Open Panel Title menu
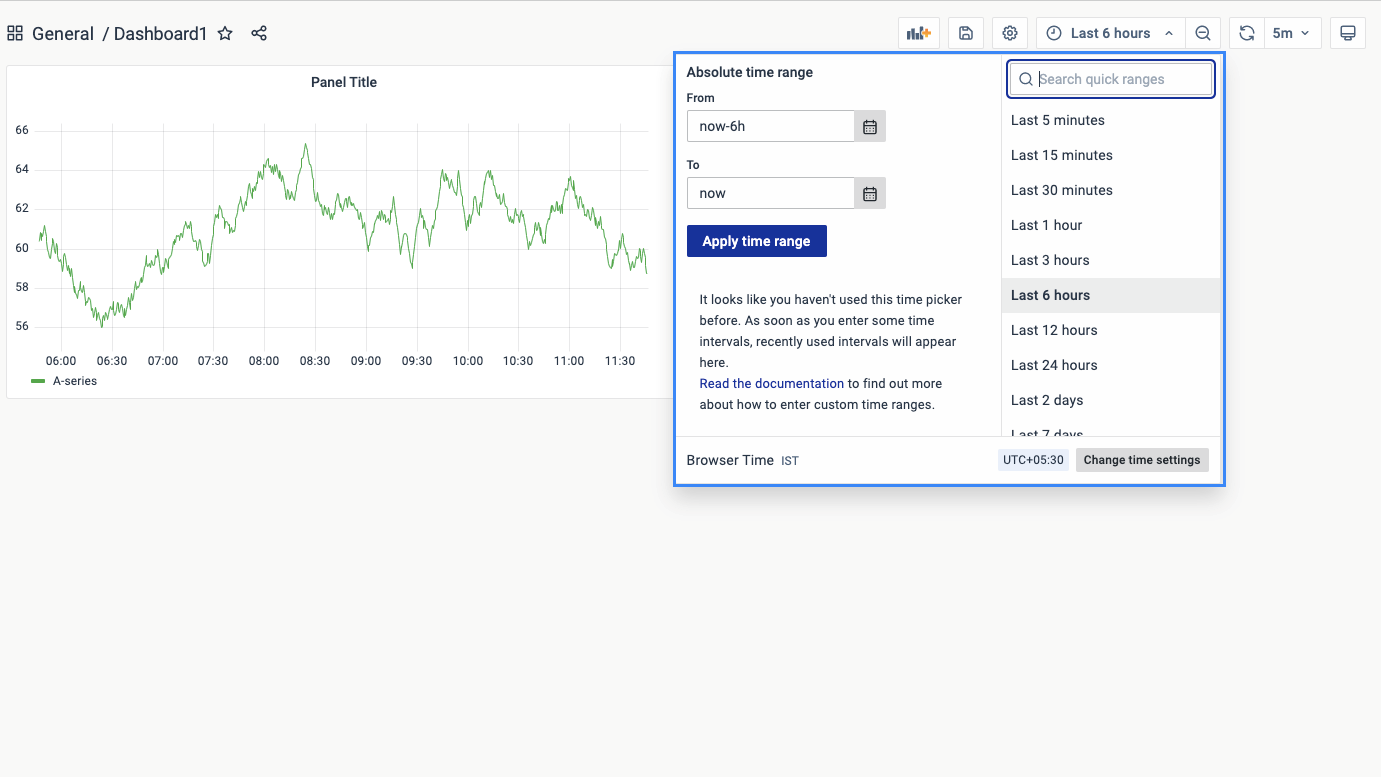Screen dimensions: 1381x777 343,82
